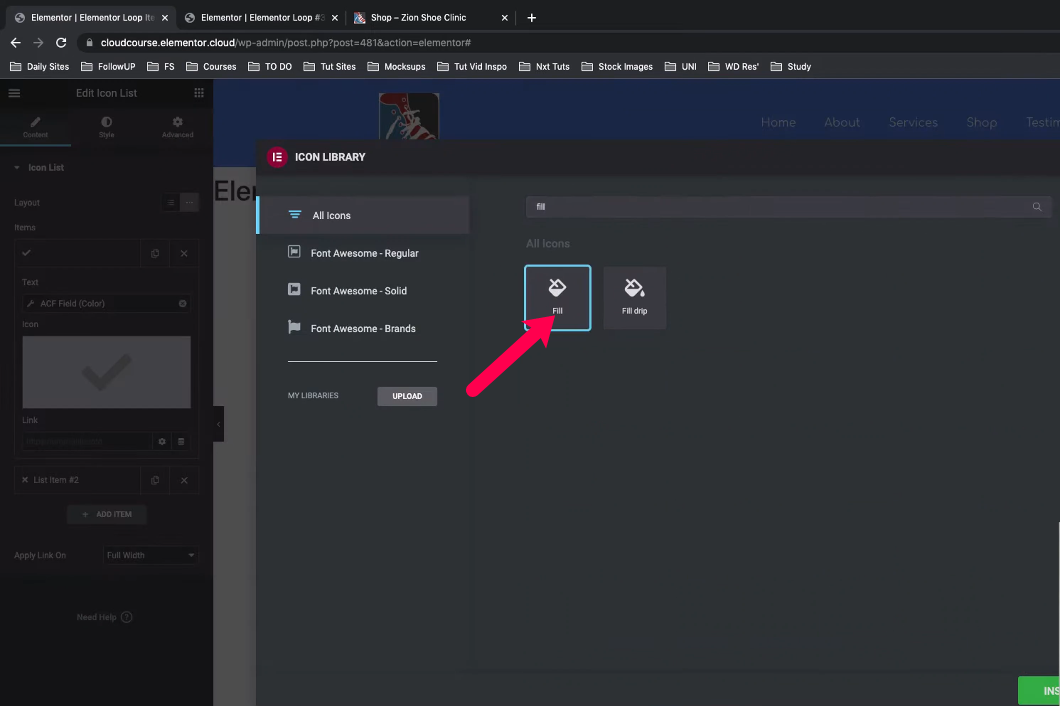
Task: Click the Upload button
Action: [x=407, y=396]
